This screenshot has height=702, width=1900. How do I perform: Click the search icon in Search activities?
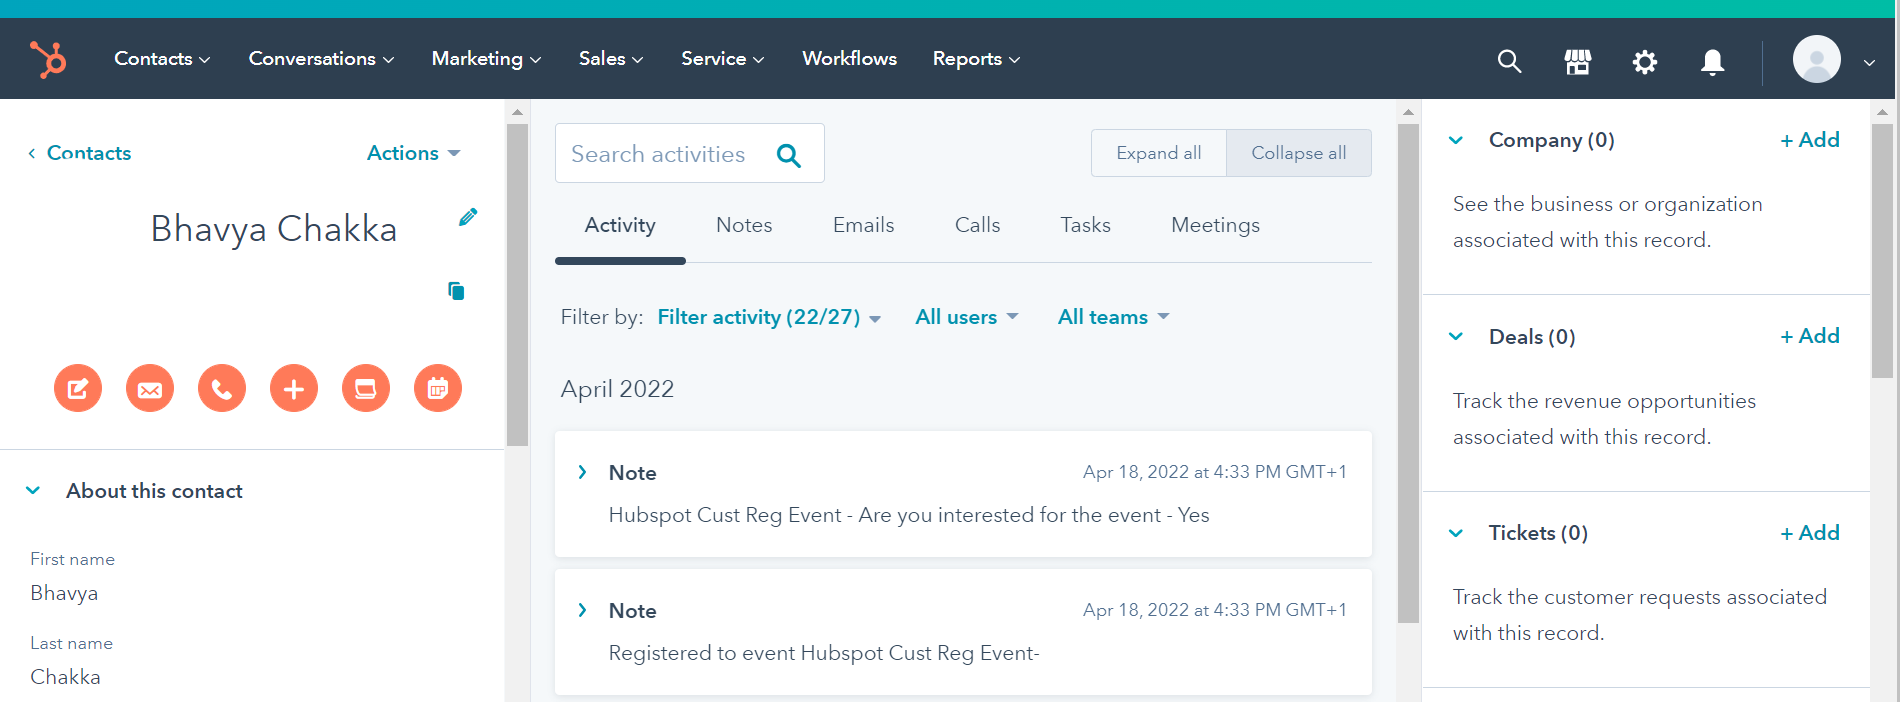(x=789, y=155)
